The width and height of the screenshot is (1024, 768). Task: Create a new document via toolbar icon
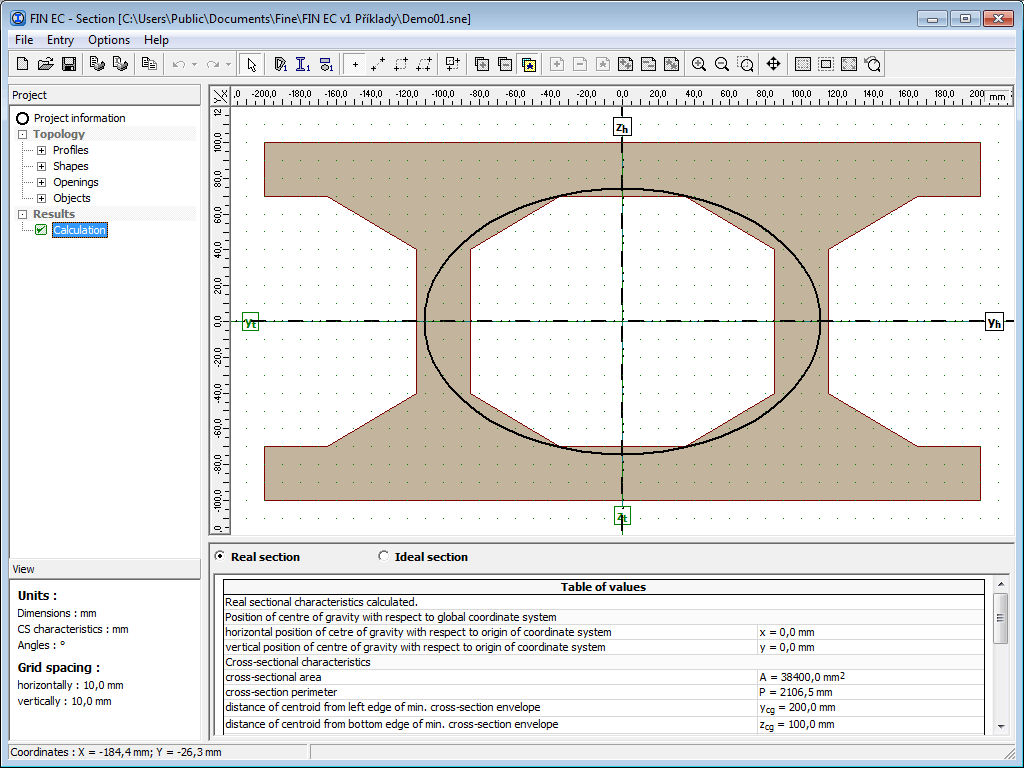pyautogui.click(x=21, y=63)
